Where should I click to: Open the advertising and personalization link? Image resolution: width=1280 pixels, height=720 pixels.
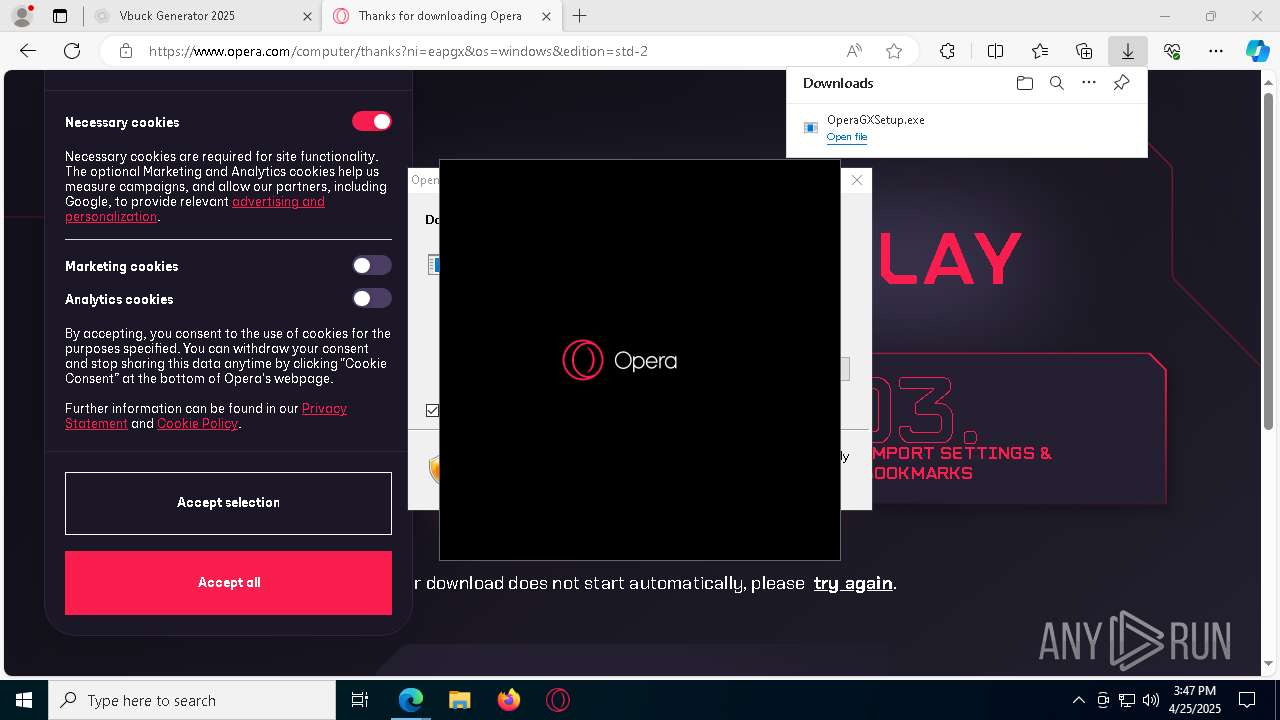tap(195, 209)
